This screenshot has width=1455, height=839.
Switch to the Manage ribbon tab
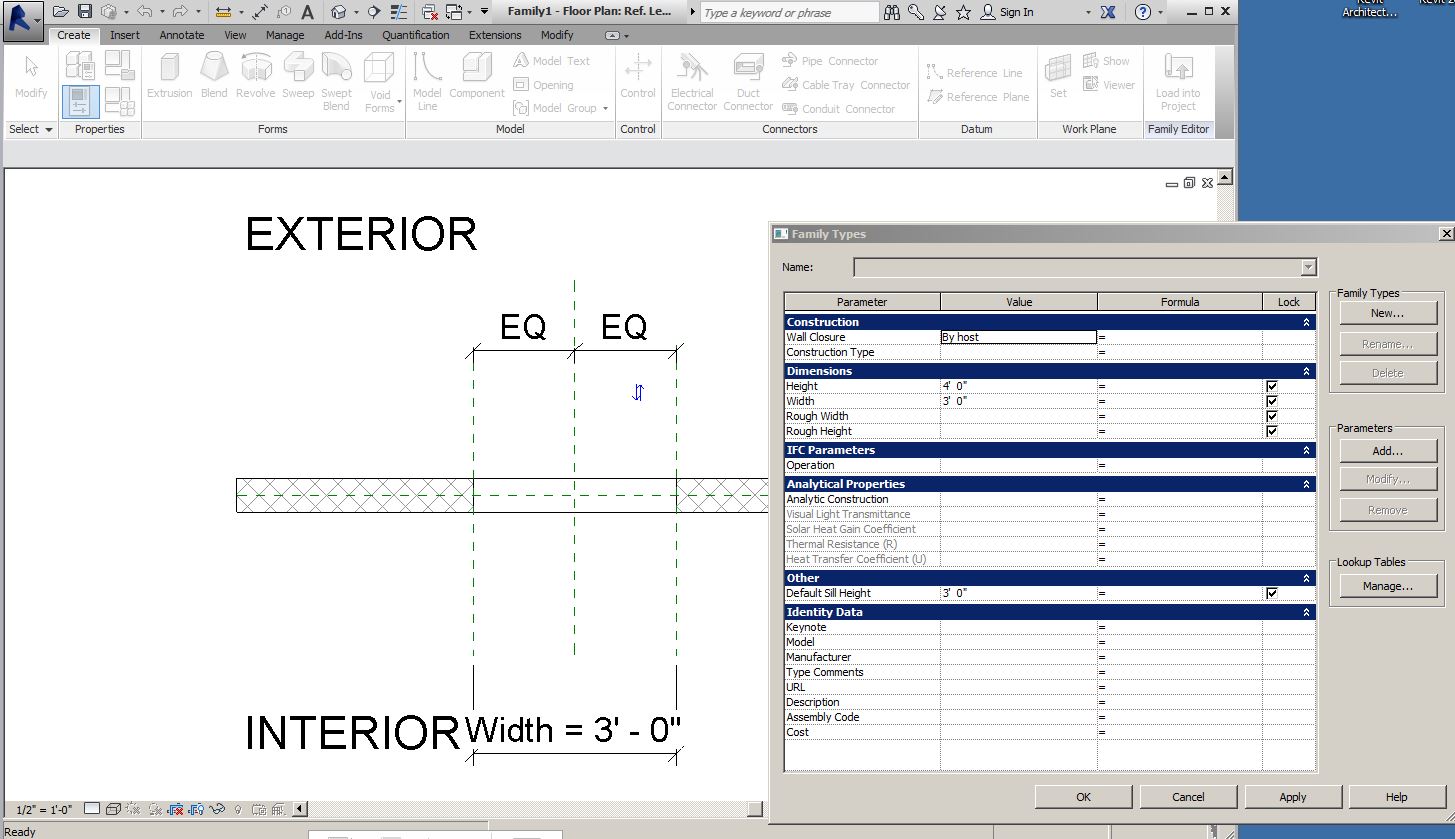tap(285, 35)
